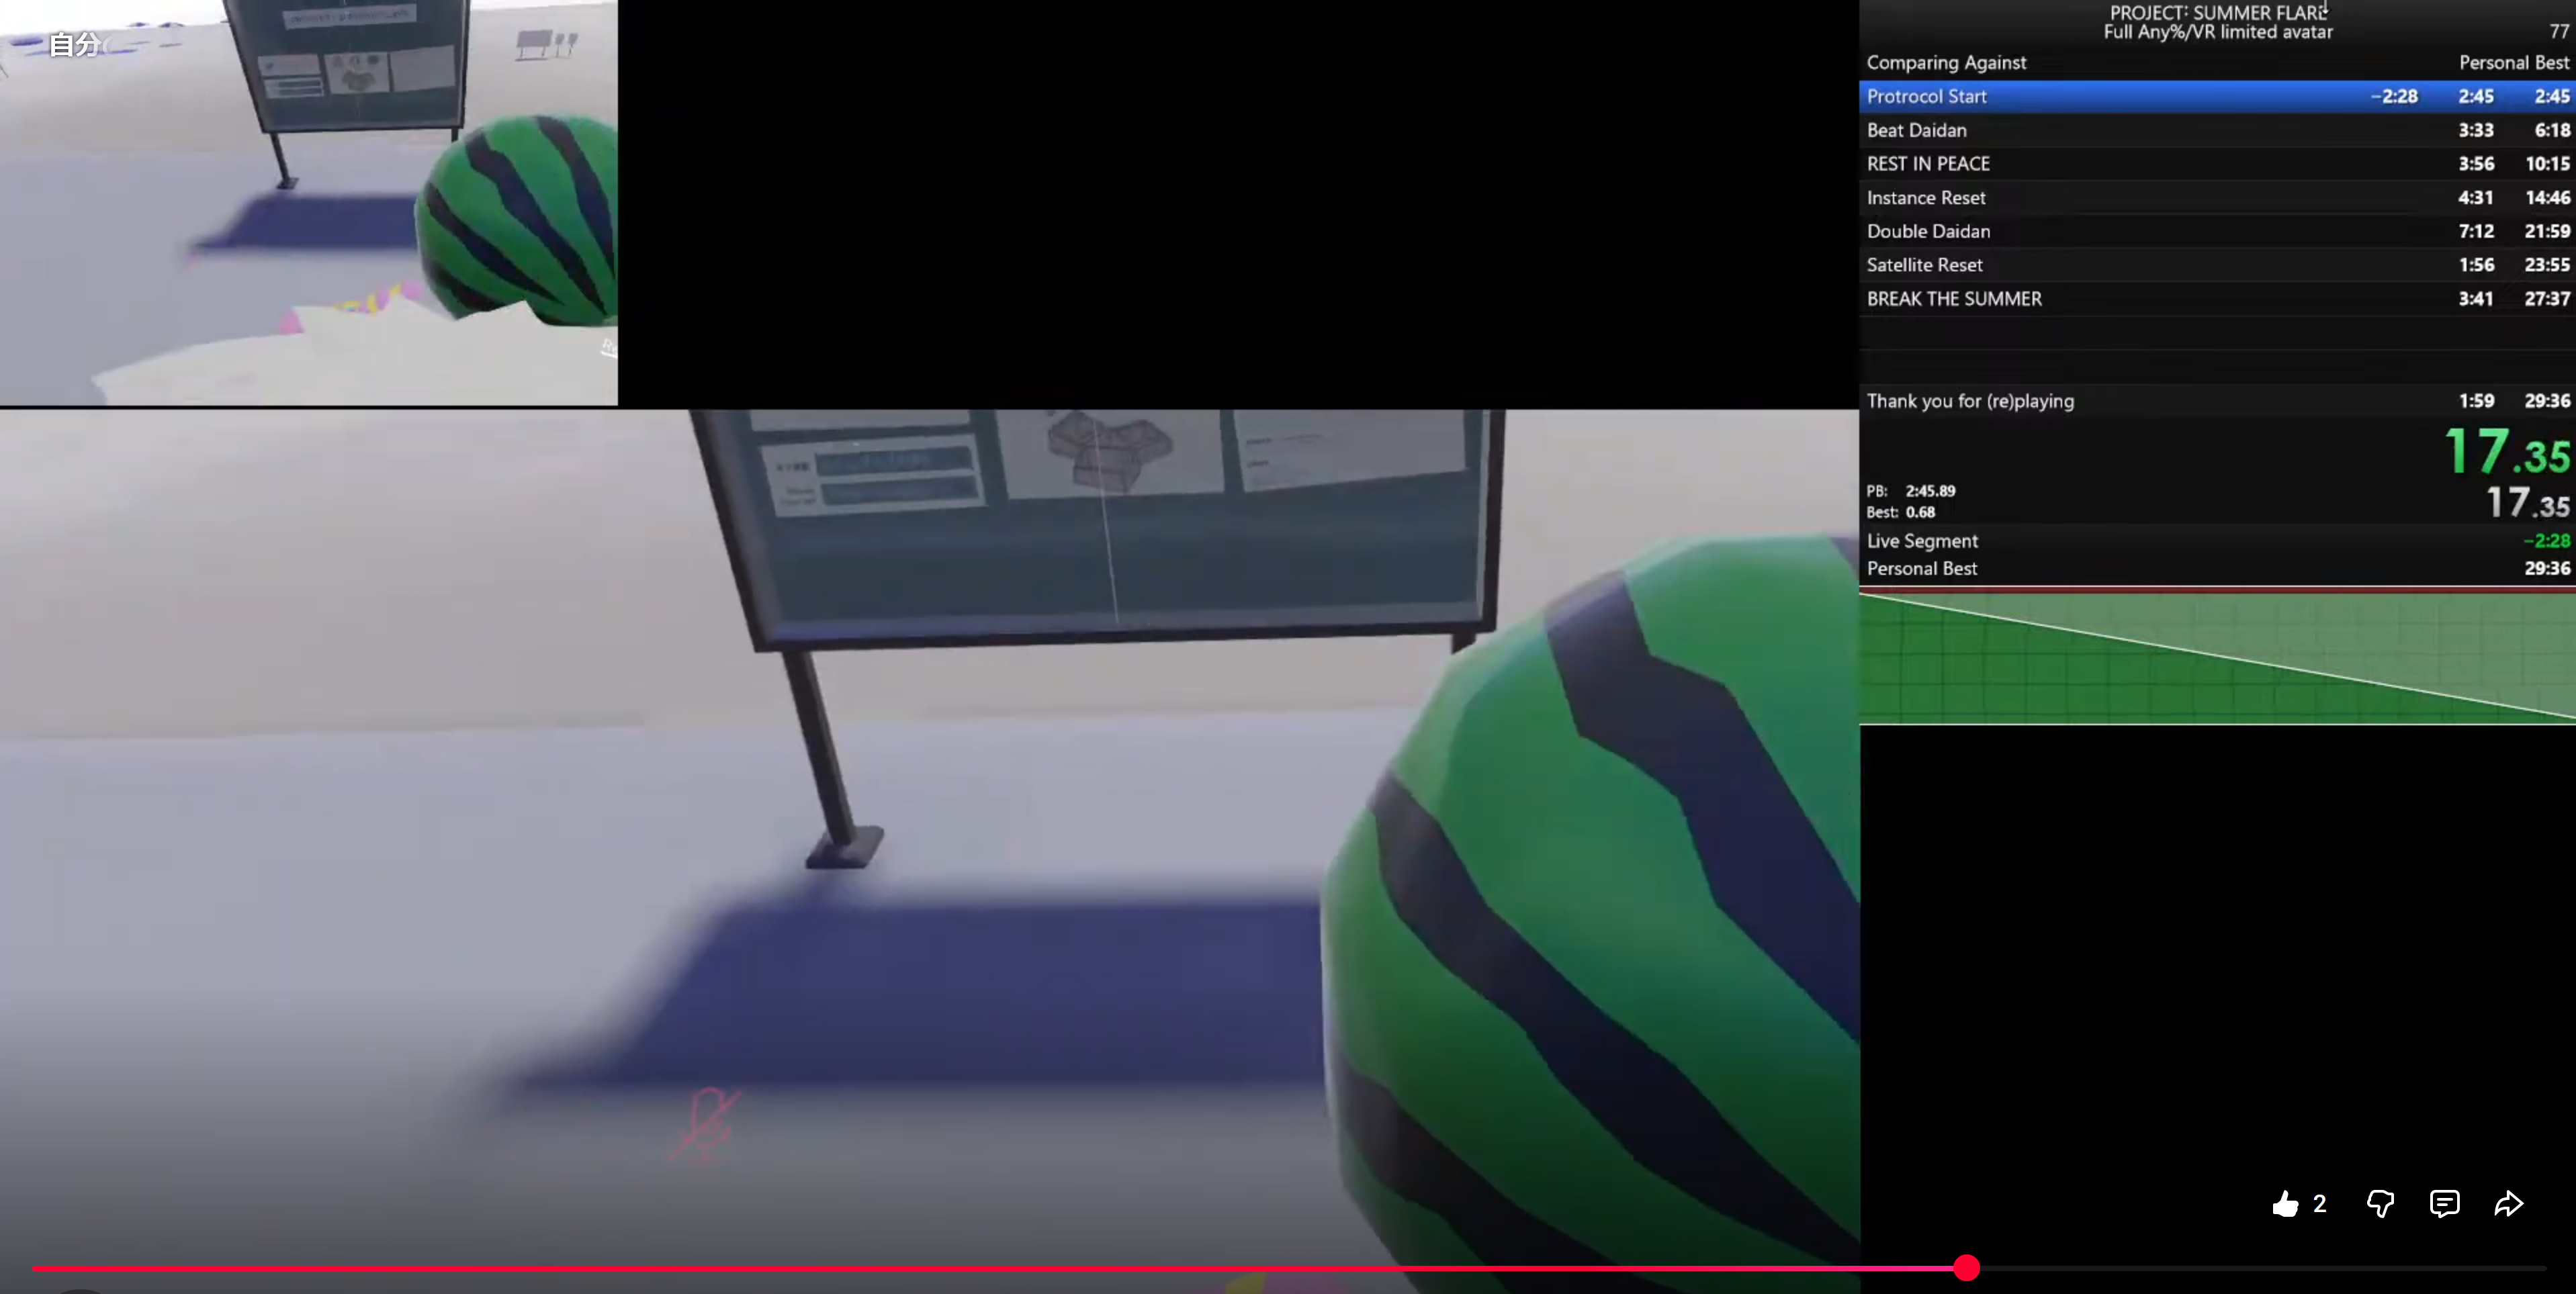The height and width of the screenshot is (1294, 2576).
Task: Select the Instance Reset split row
Action: 2216,198
